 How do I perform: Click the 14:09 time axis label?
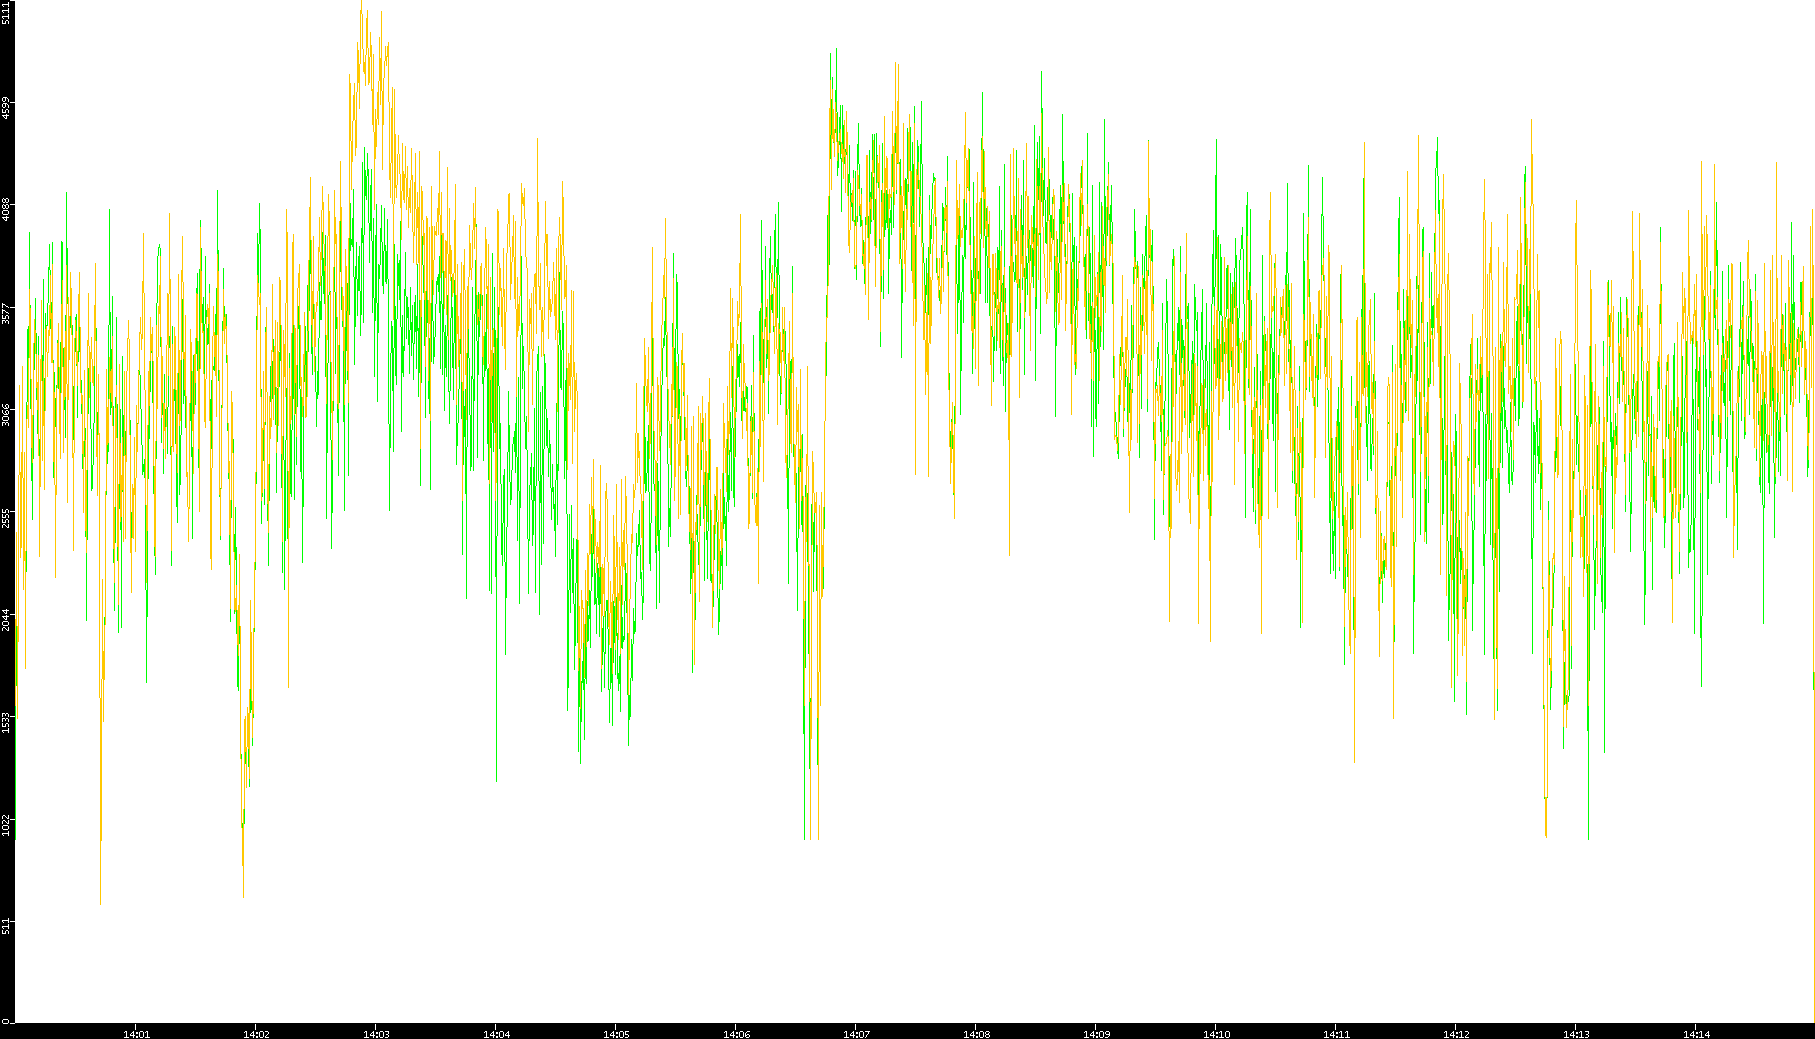tap(1096, 1034)
